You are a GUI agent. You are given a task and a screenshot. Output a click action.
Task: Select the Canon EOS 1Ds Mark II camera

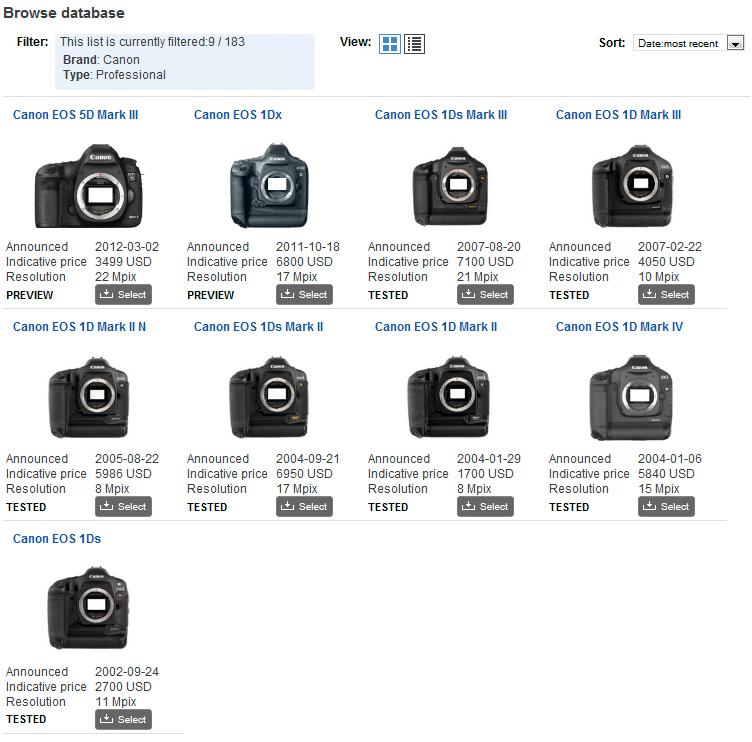pyautogui.click(x=304, y=506)
